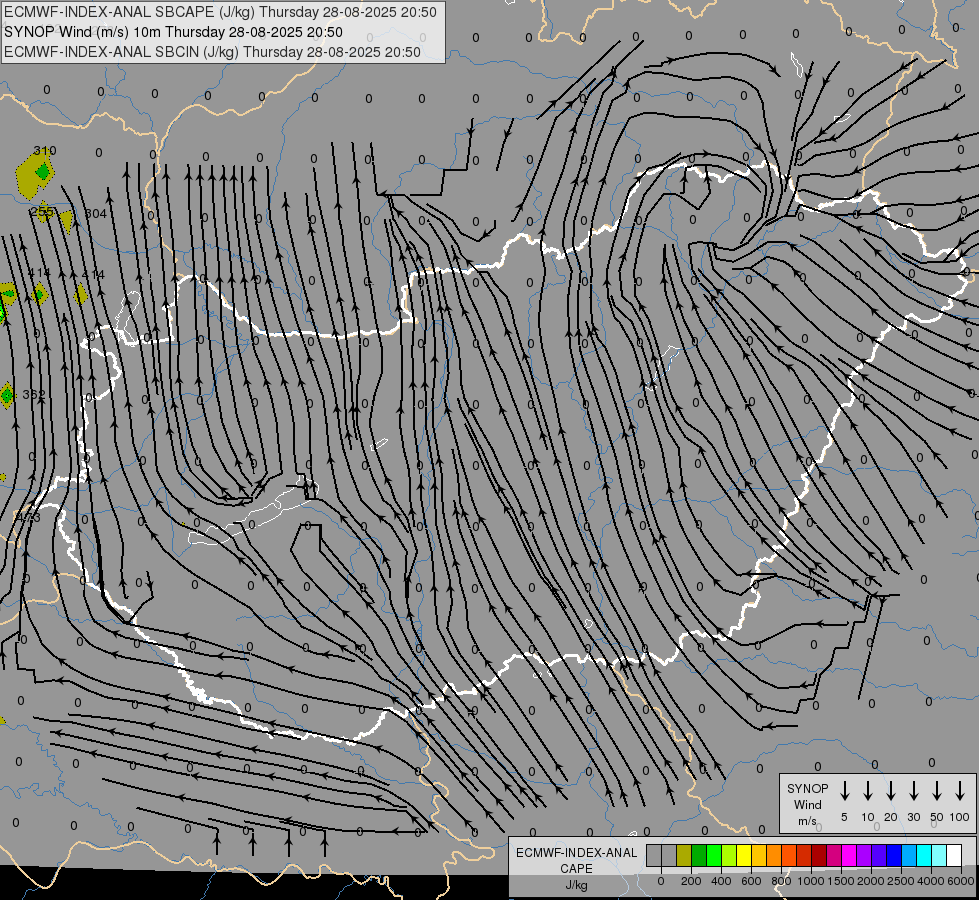Click the 1000 tick label on color bar
The image size is (979, 900).
(810, 881)
